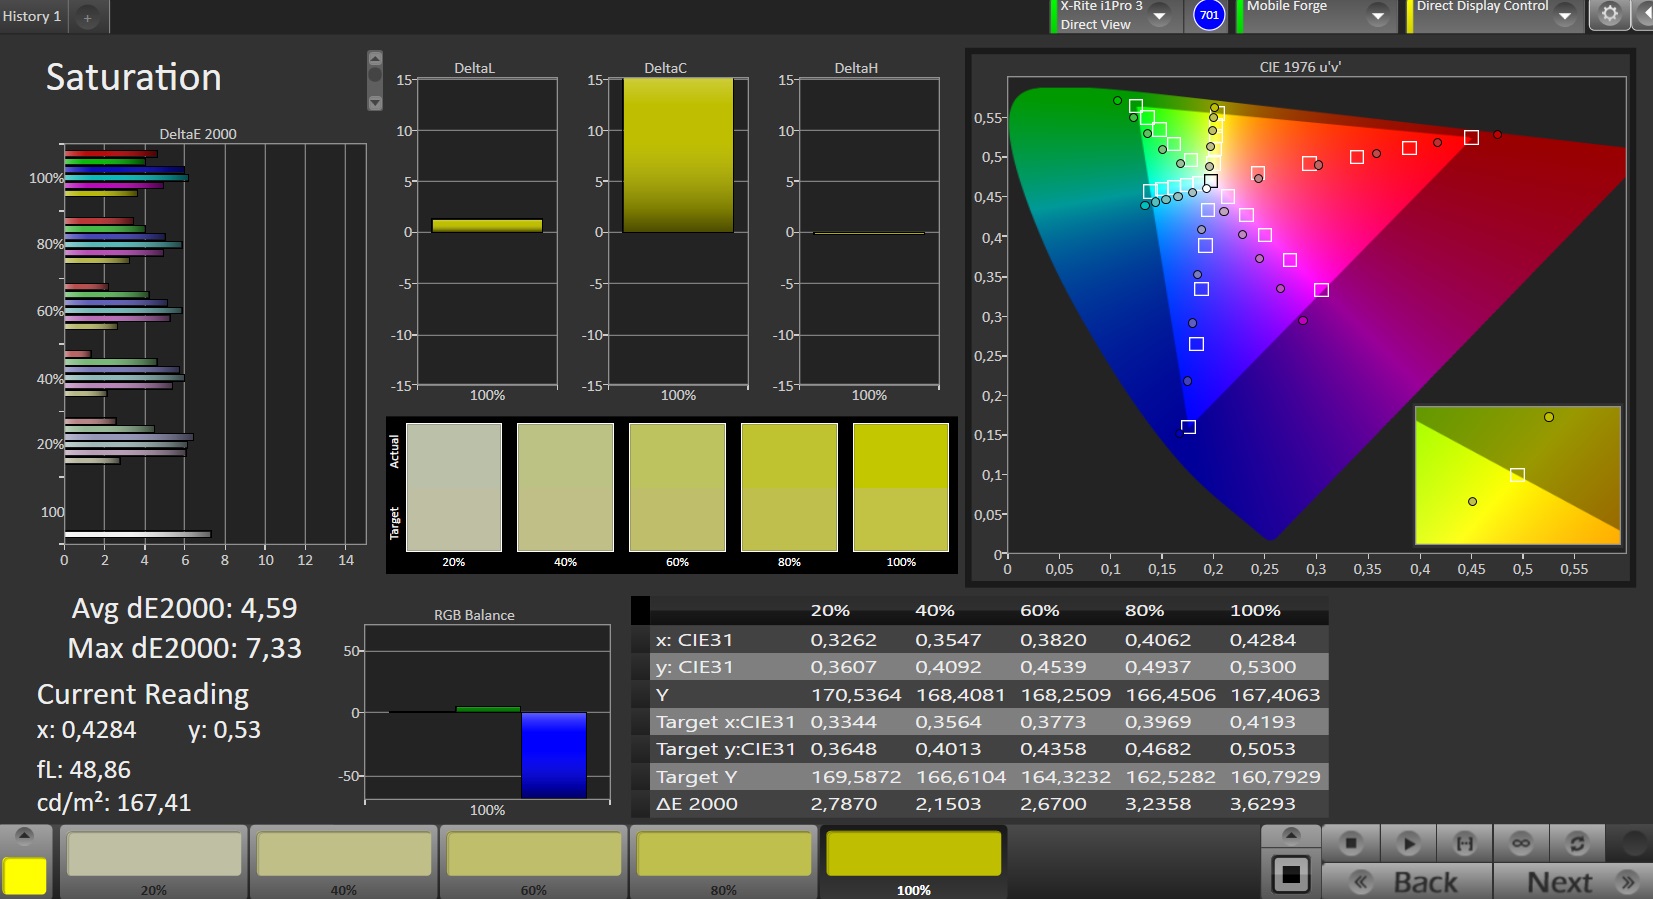Click the refresh loop icon

point(1577,843)
